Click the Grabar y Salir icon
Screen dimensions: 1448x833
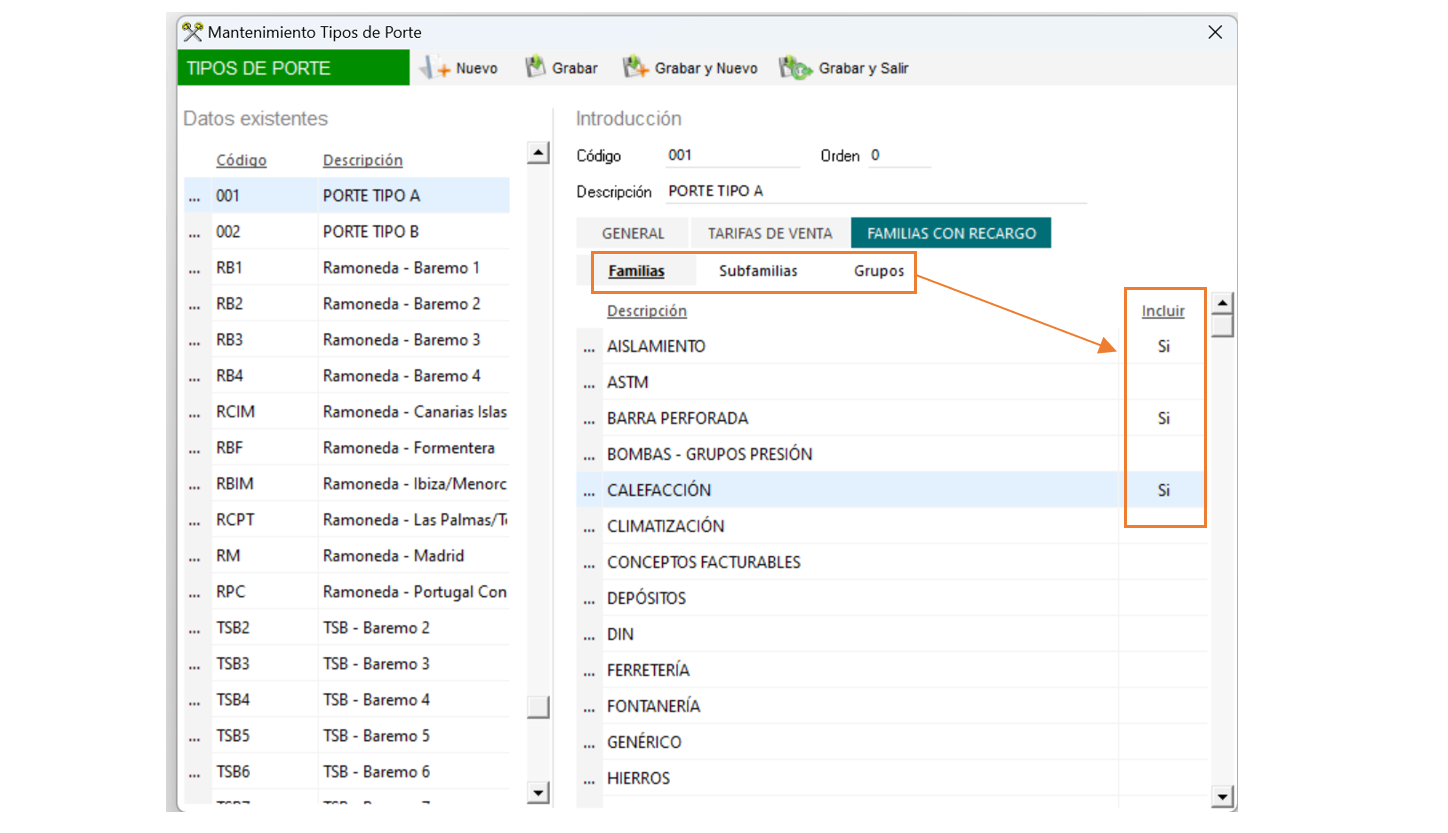796,68
